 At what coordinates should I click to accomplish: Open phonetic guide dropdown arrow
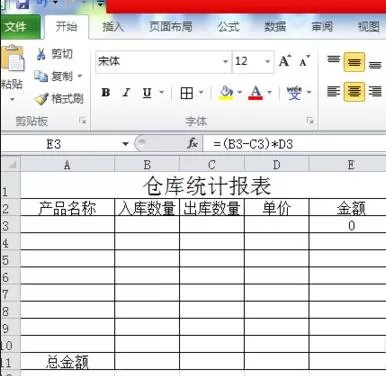309,92
